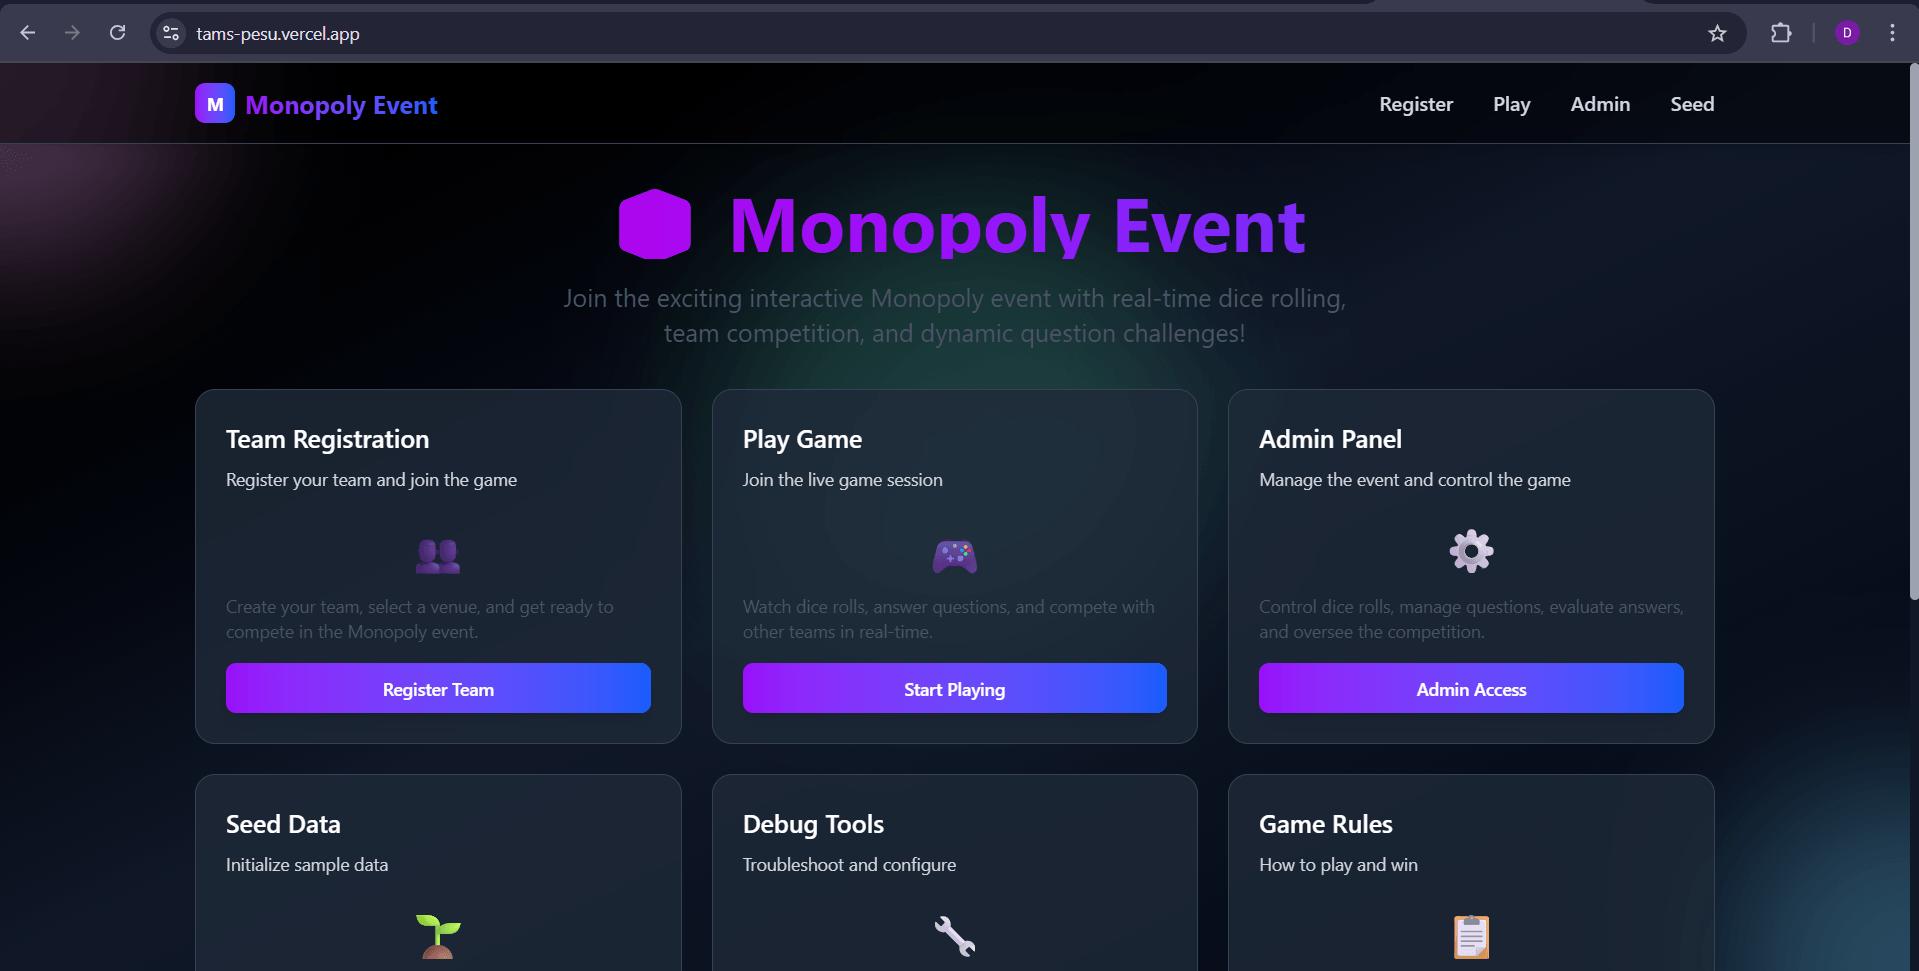The height and width of the screenshot is (971, 1919).
Task: Open the Admin navigation link
Action: [1600, 104]
